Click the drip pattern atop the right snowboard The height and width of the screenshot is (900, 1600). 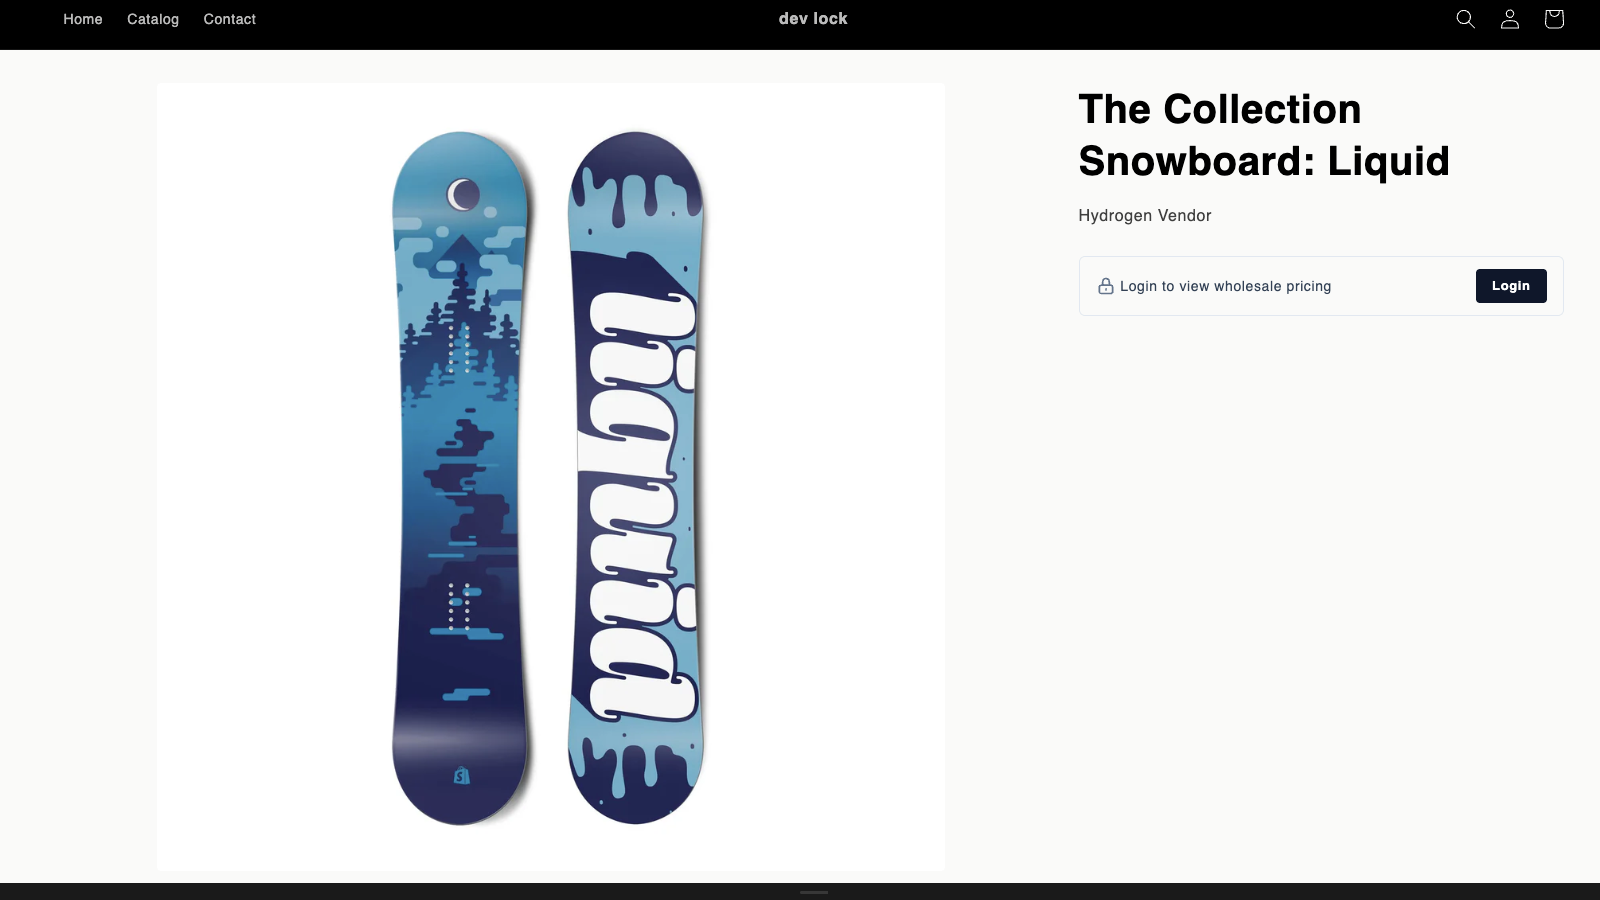pos(636,190)
